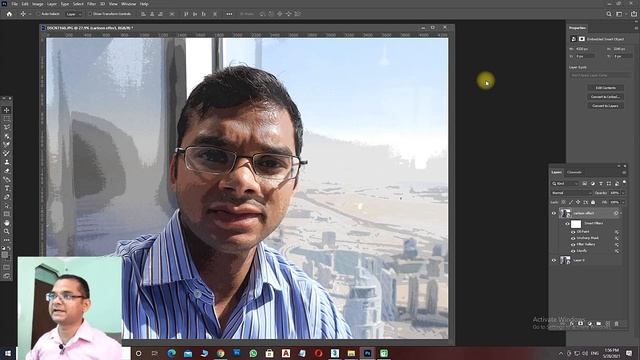This screenshot has height=360, width=640.
Task: Select the Rectangular Marquee tool
Action: point(7,118)
